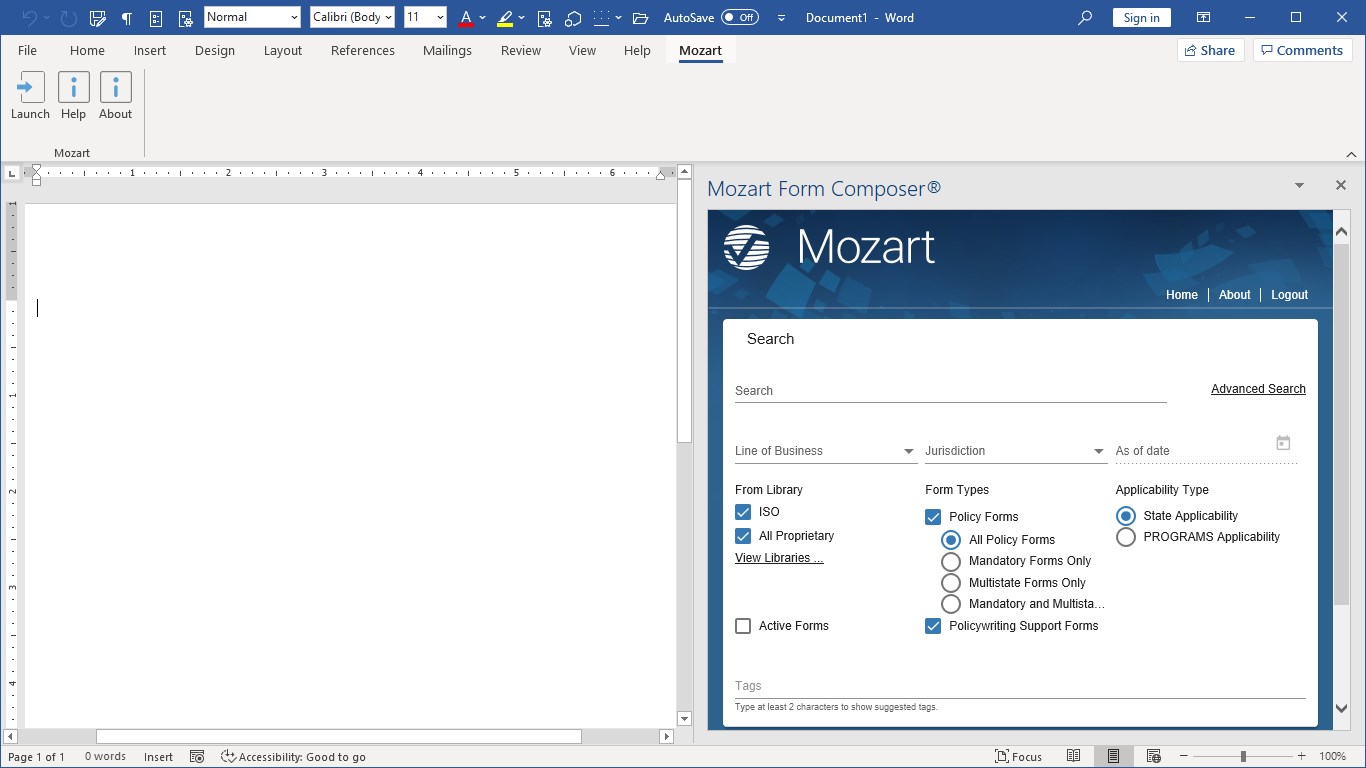This screenshot has width=1366, height=768.
Task: Click inside the Mozart Search field
Action: [951, 391]
